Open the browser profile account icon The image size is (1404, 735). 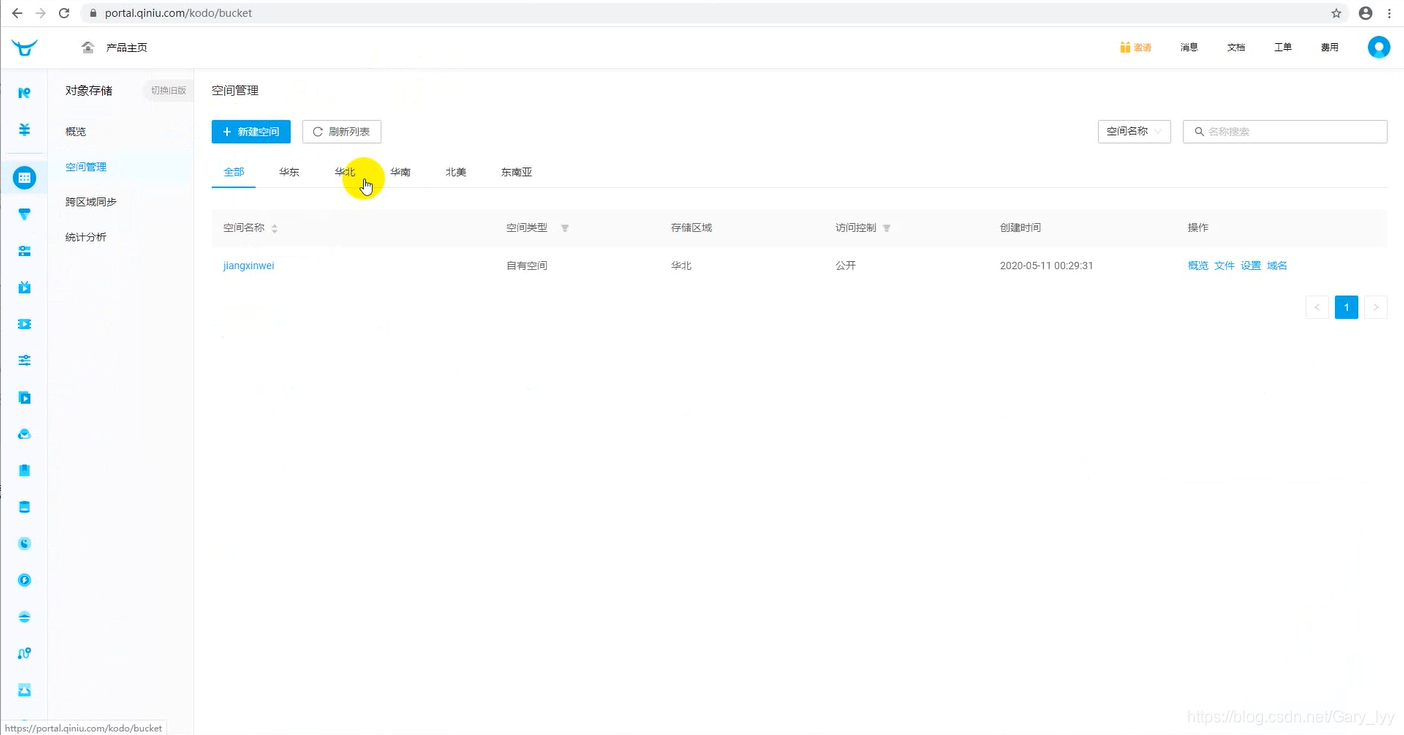[x=1365, y=13]
